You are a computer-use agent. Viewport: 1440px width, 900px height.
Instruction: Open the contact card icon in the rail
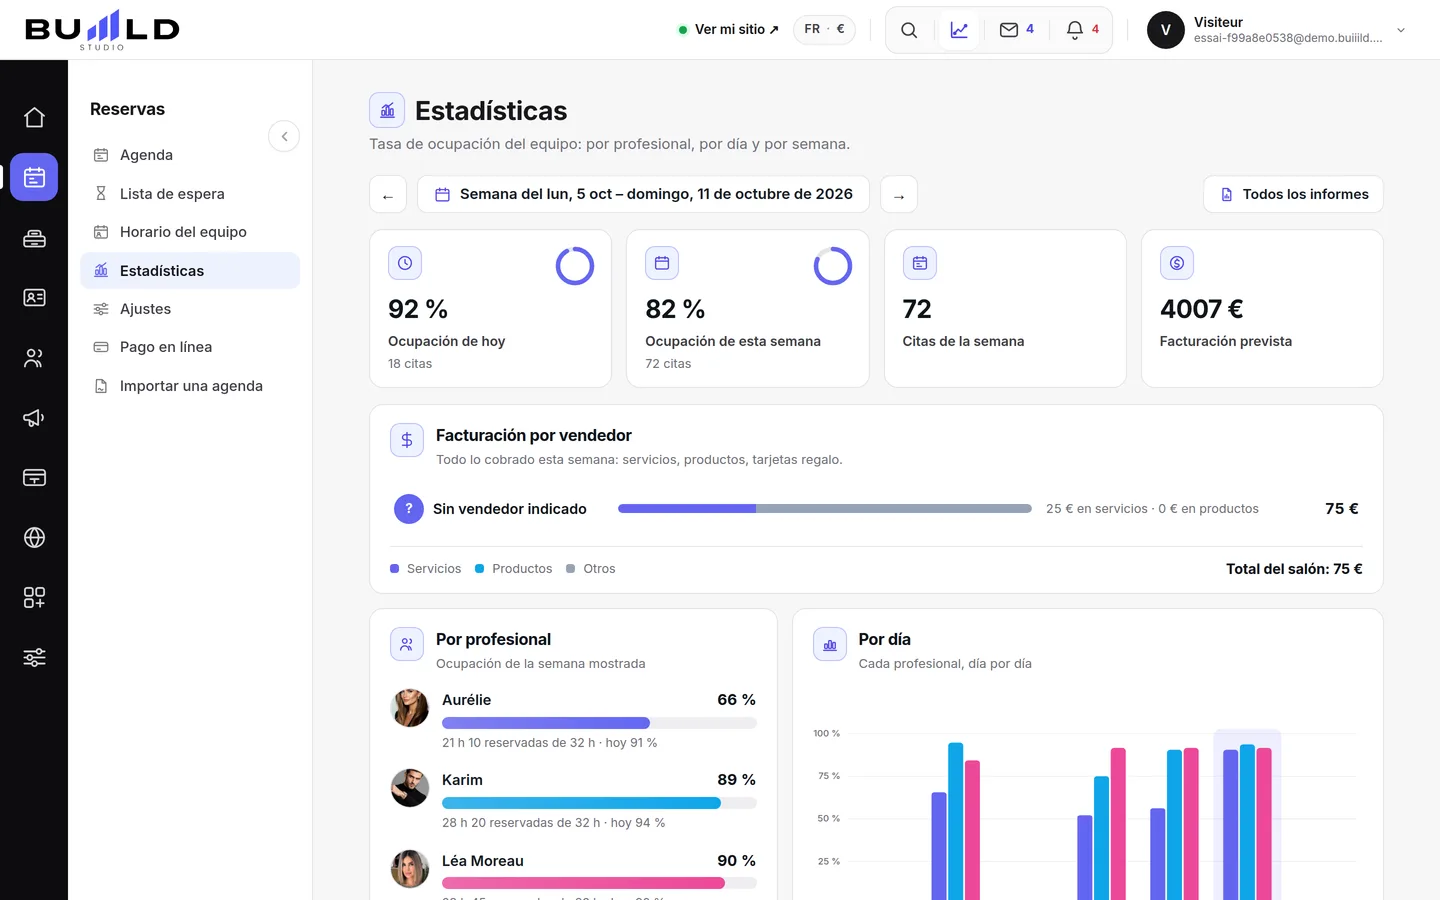point(34,298)
